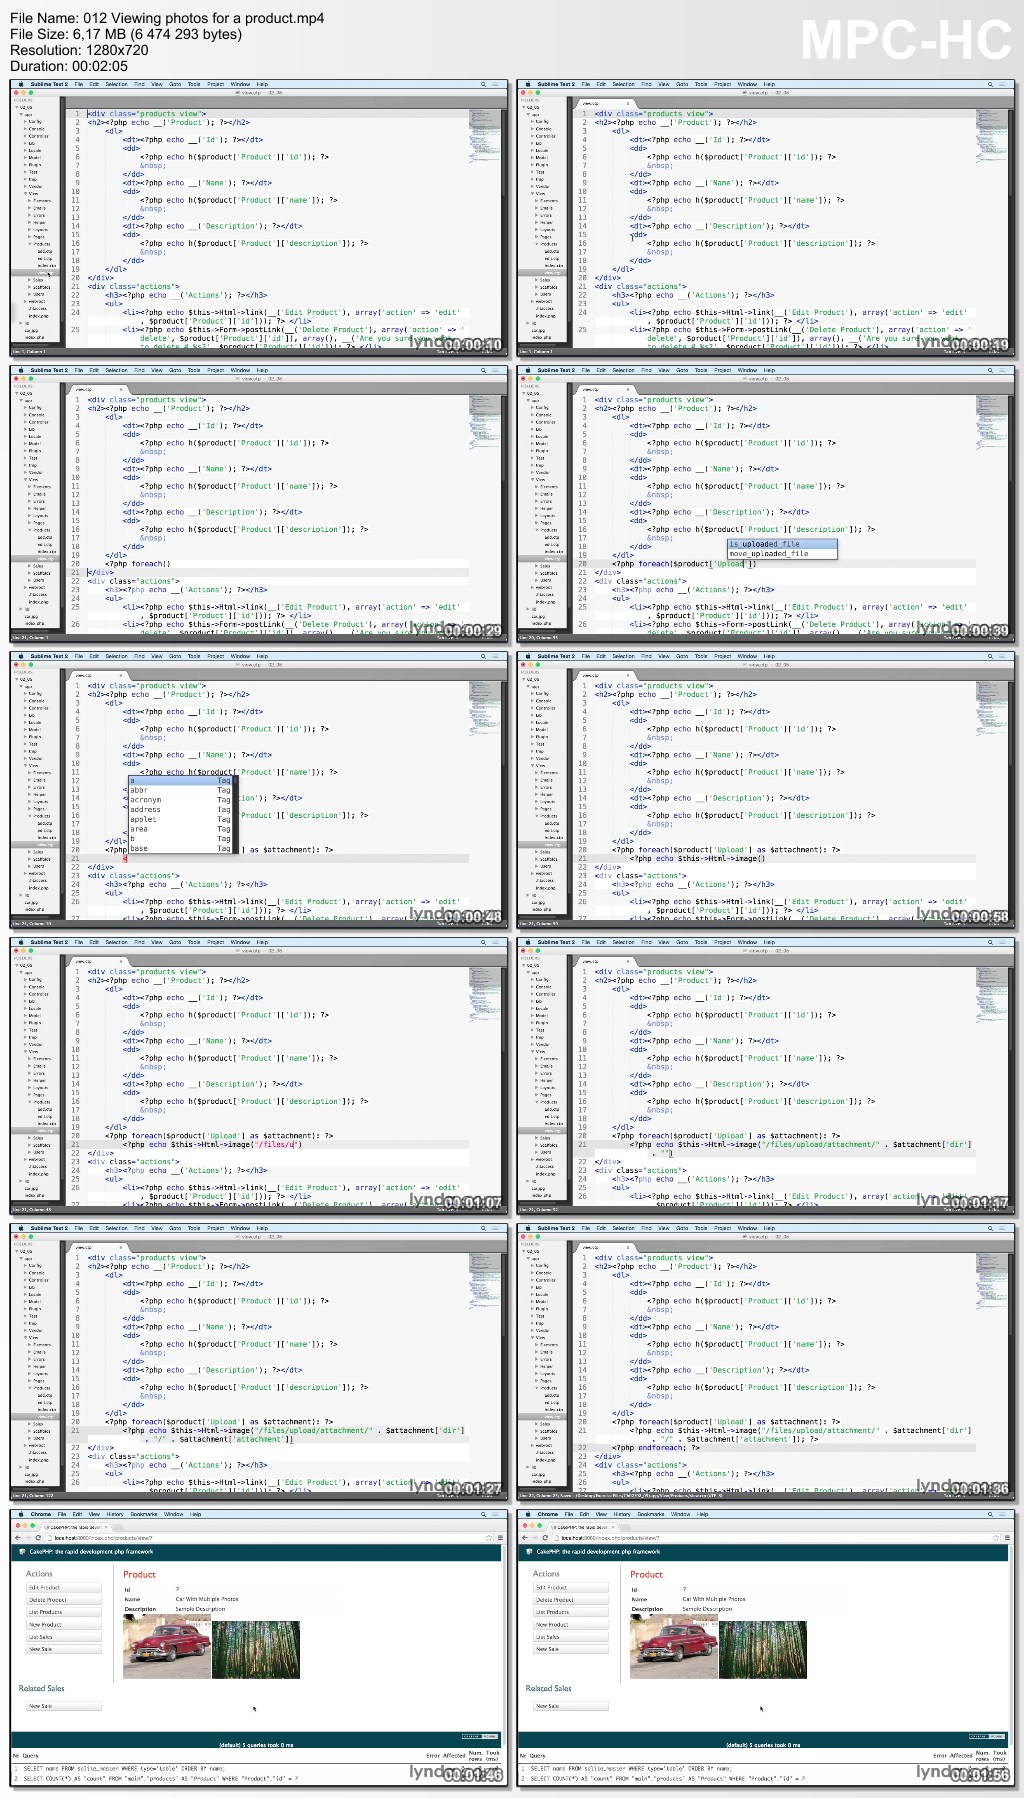Open the frame thumbnail stamped 00:00:10
Screen dimensions: 1024x1798
pos(259,218)
